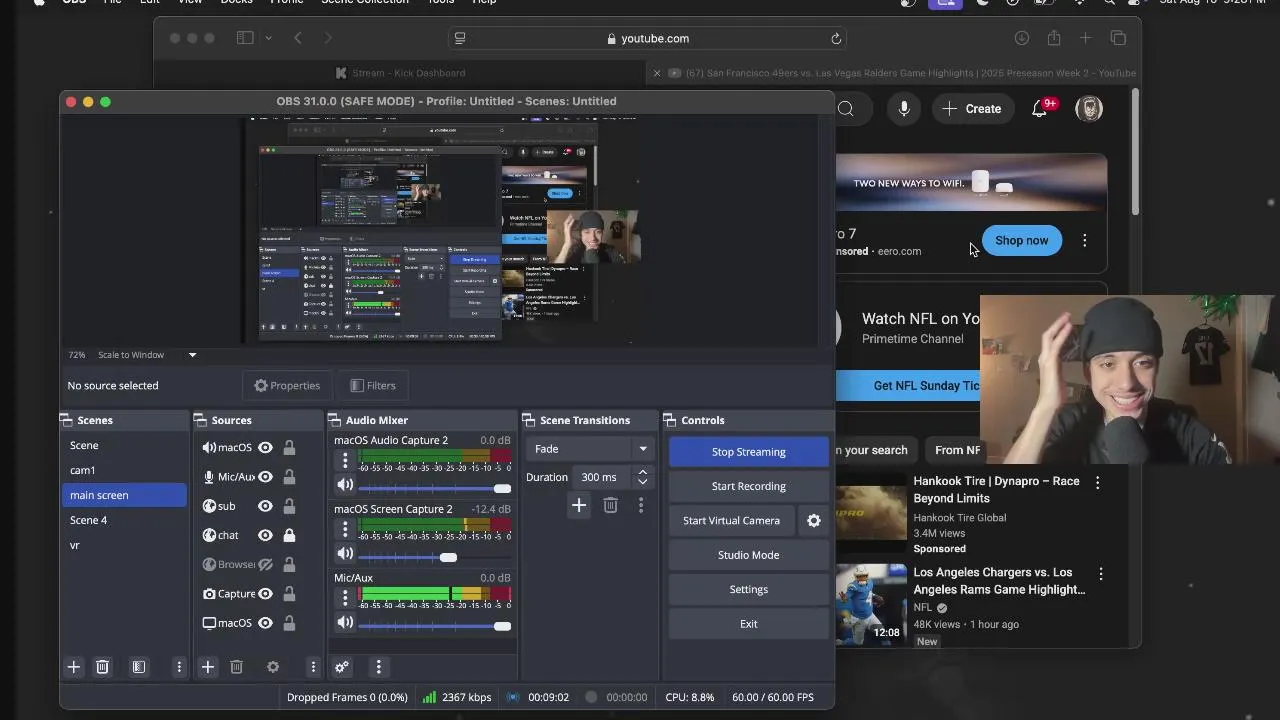
Task: Click Los Angeles Chargers vs. Rams thumbnail
Action: click(871, 605)
